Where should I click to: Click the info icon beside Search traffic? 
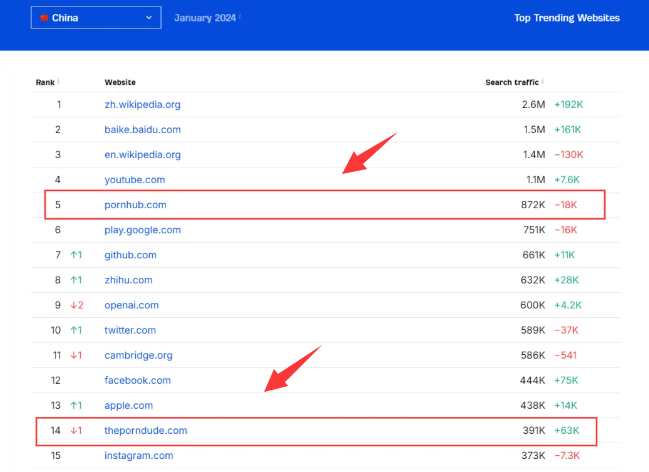543,81
